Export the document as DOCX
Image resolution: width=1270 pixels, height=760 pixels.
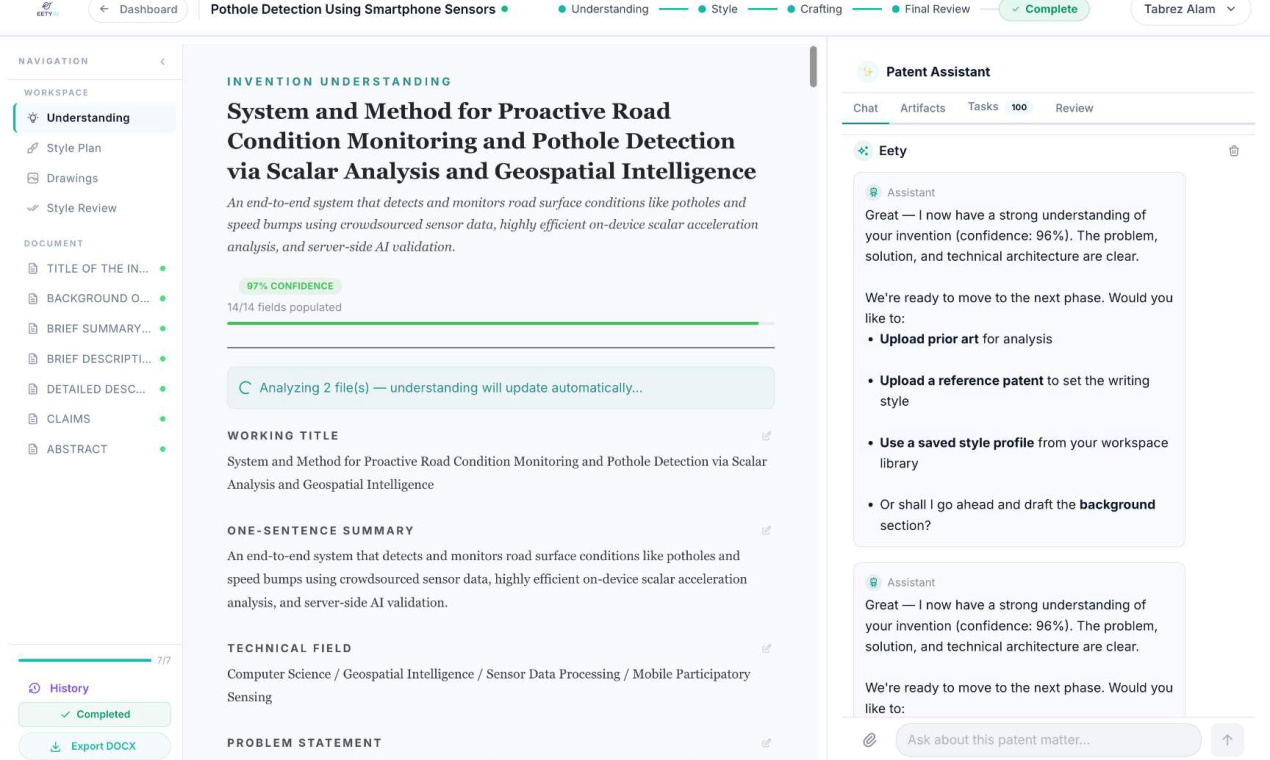94,746
